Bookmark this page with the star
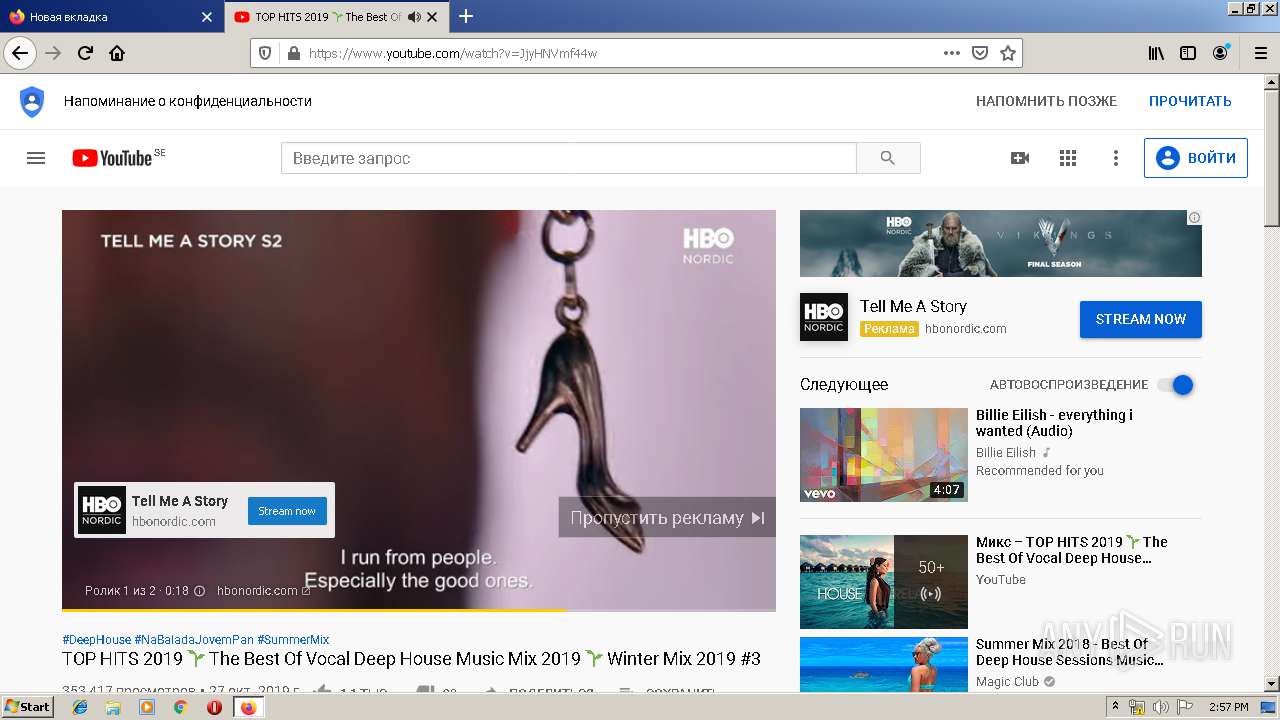The image size is (1280, 720). pos(1008,53)
